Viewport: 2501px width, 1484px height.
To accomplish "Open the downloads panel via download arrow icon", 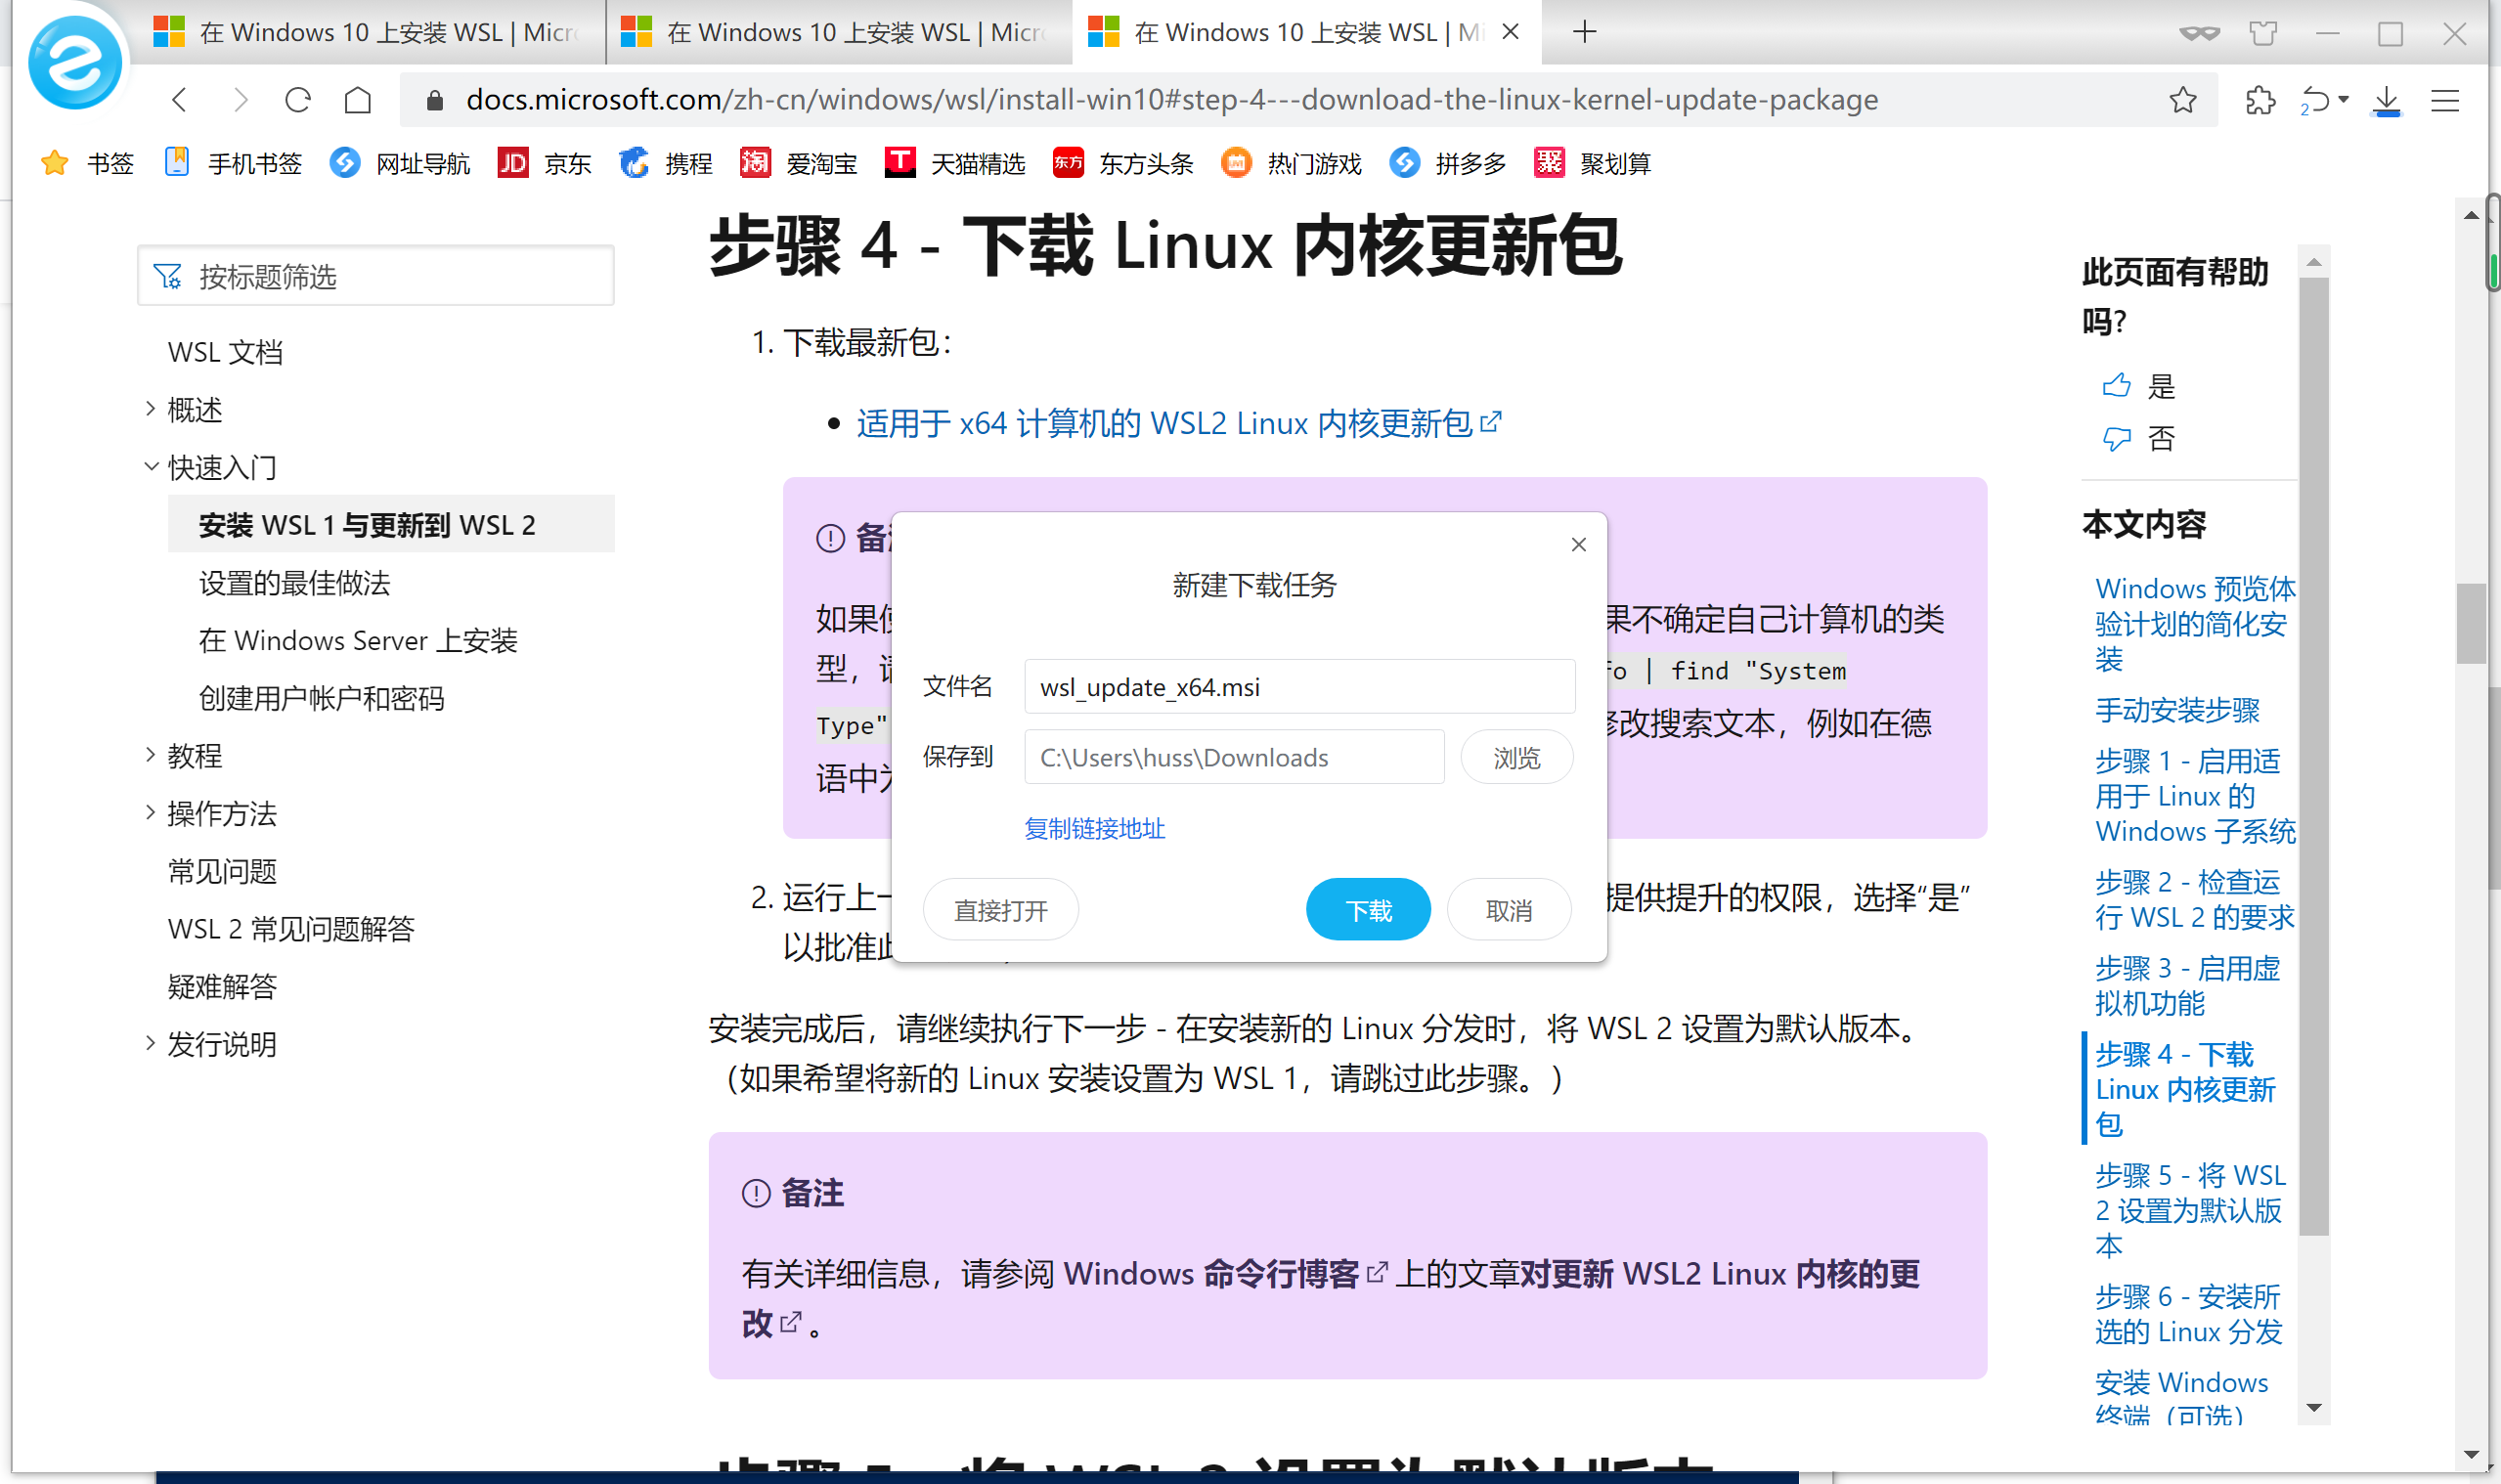I will tap(2388, 100).
